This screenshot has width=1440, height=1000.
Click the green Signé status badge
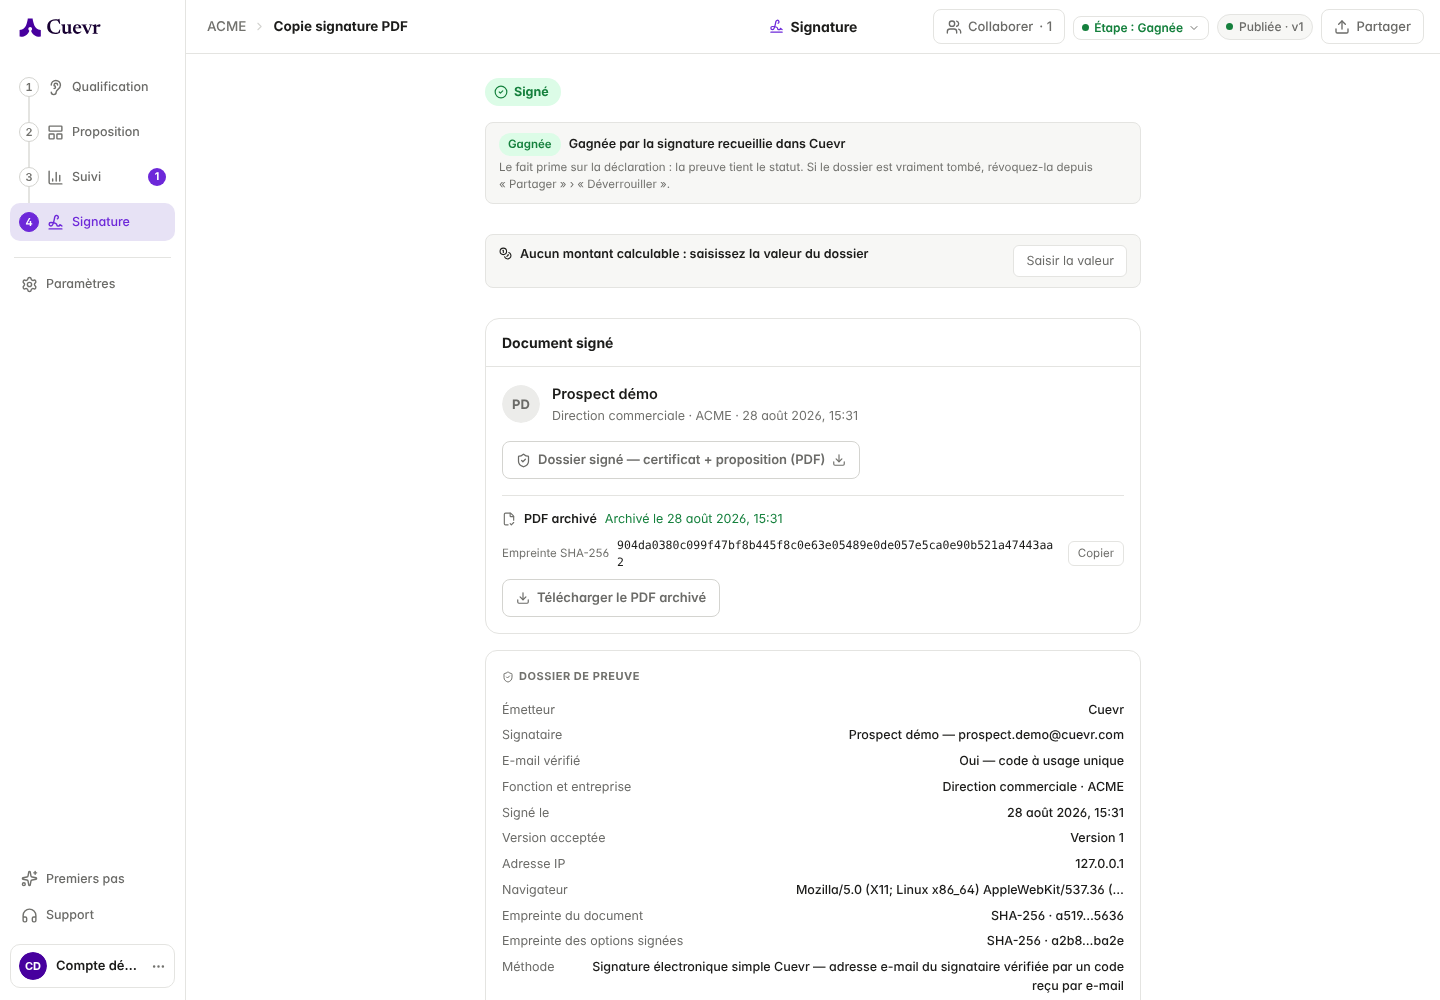point(522,92)
